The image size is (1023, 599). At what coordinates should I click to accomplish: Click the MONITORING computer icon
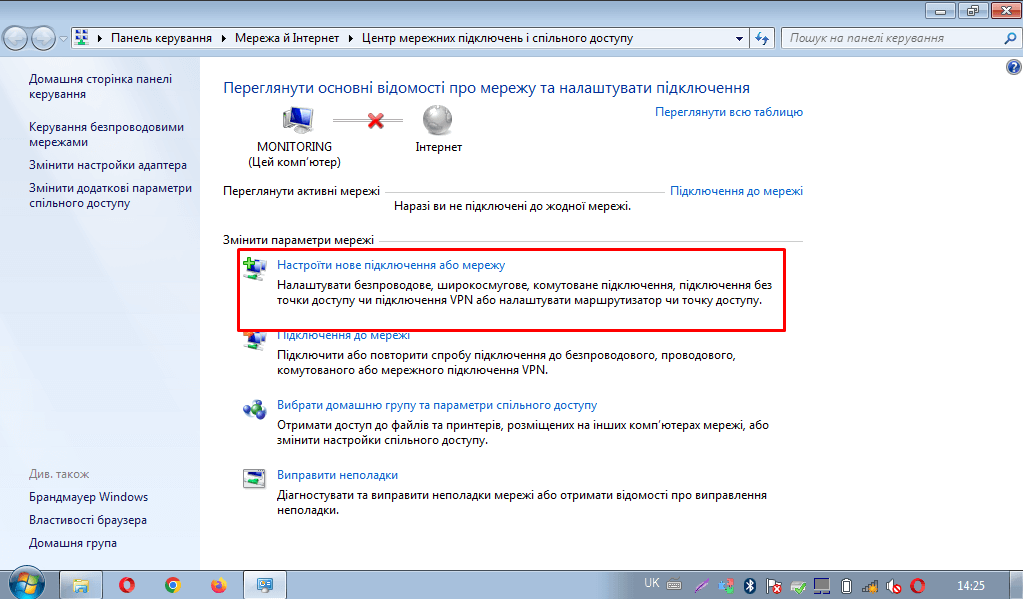tap(296, 121)
